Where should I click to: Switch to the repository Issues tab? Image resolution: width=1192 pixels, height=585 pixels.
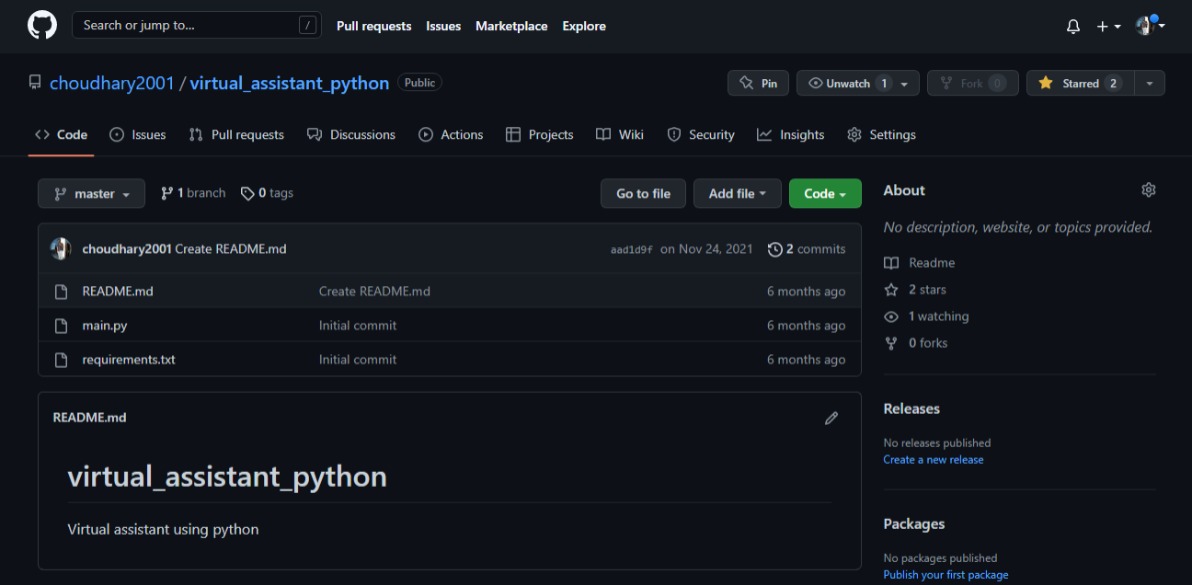(138, 134)
